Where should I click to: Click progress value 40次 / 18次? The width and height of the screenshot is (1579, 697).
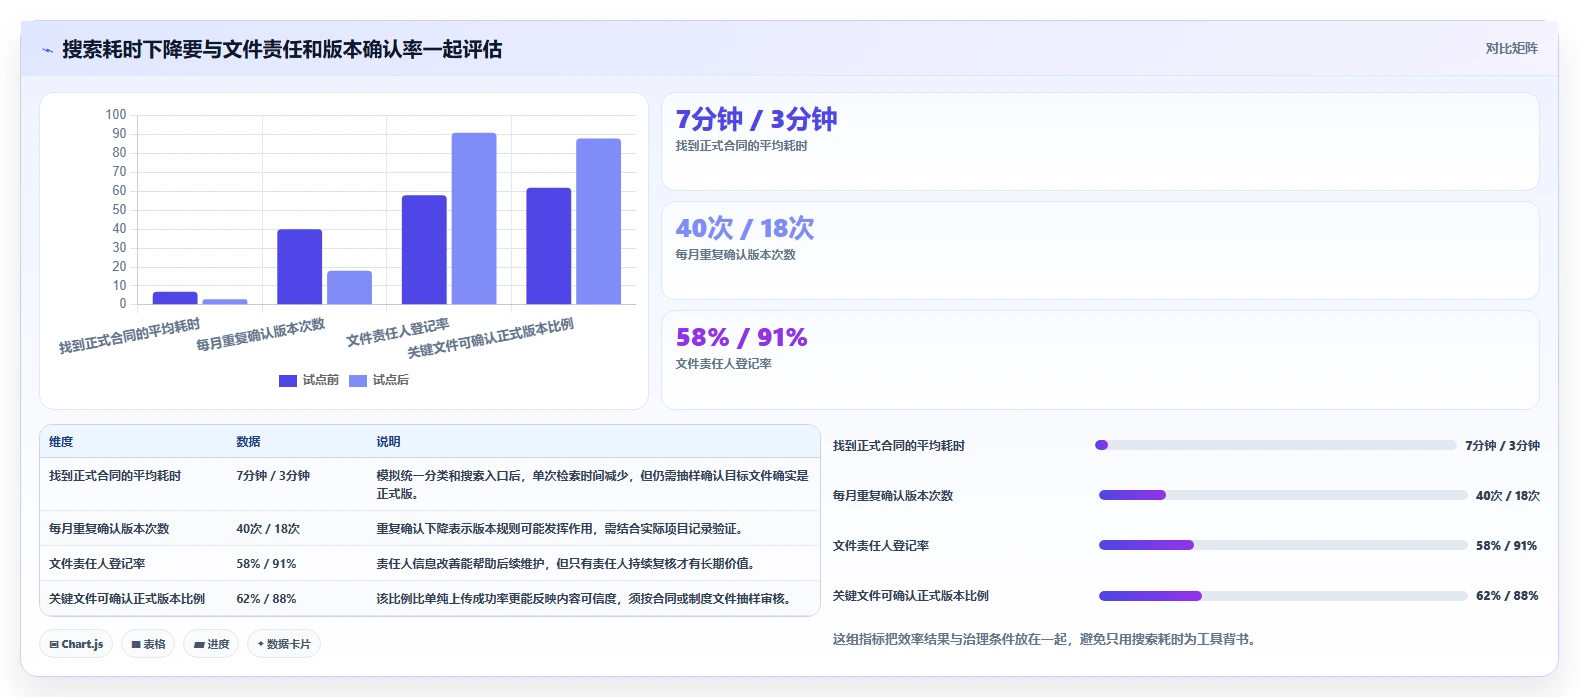tap(1508, 496)
